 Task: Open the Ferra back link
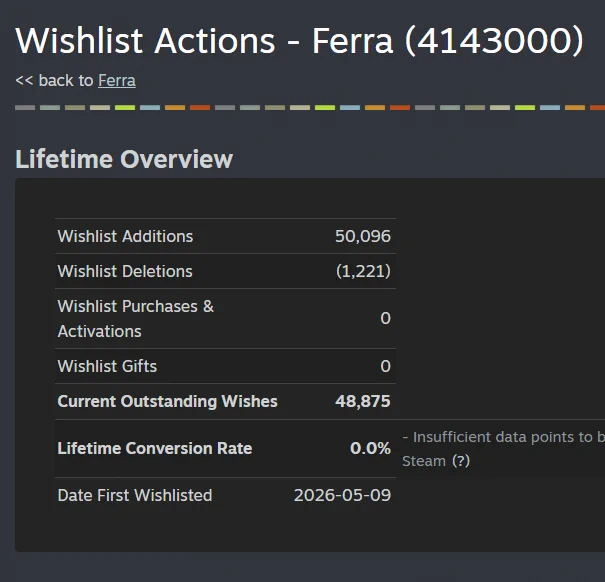[x=117, y=81]
